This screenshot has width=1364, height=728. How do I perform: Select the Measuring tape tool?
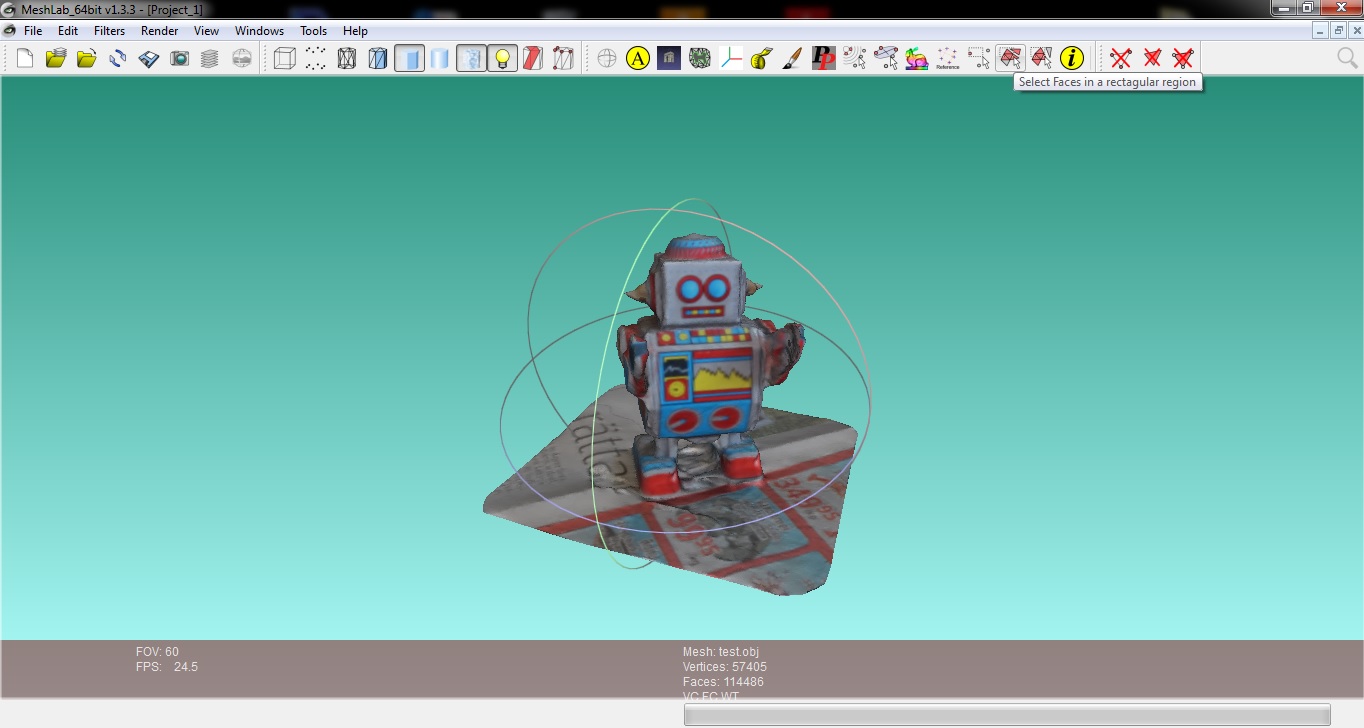click(761, 59)
